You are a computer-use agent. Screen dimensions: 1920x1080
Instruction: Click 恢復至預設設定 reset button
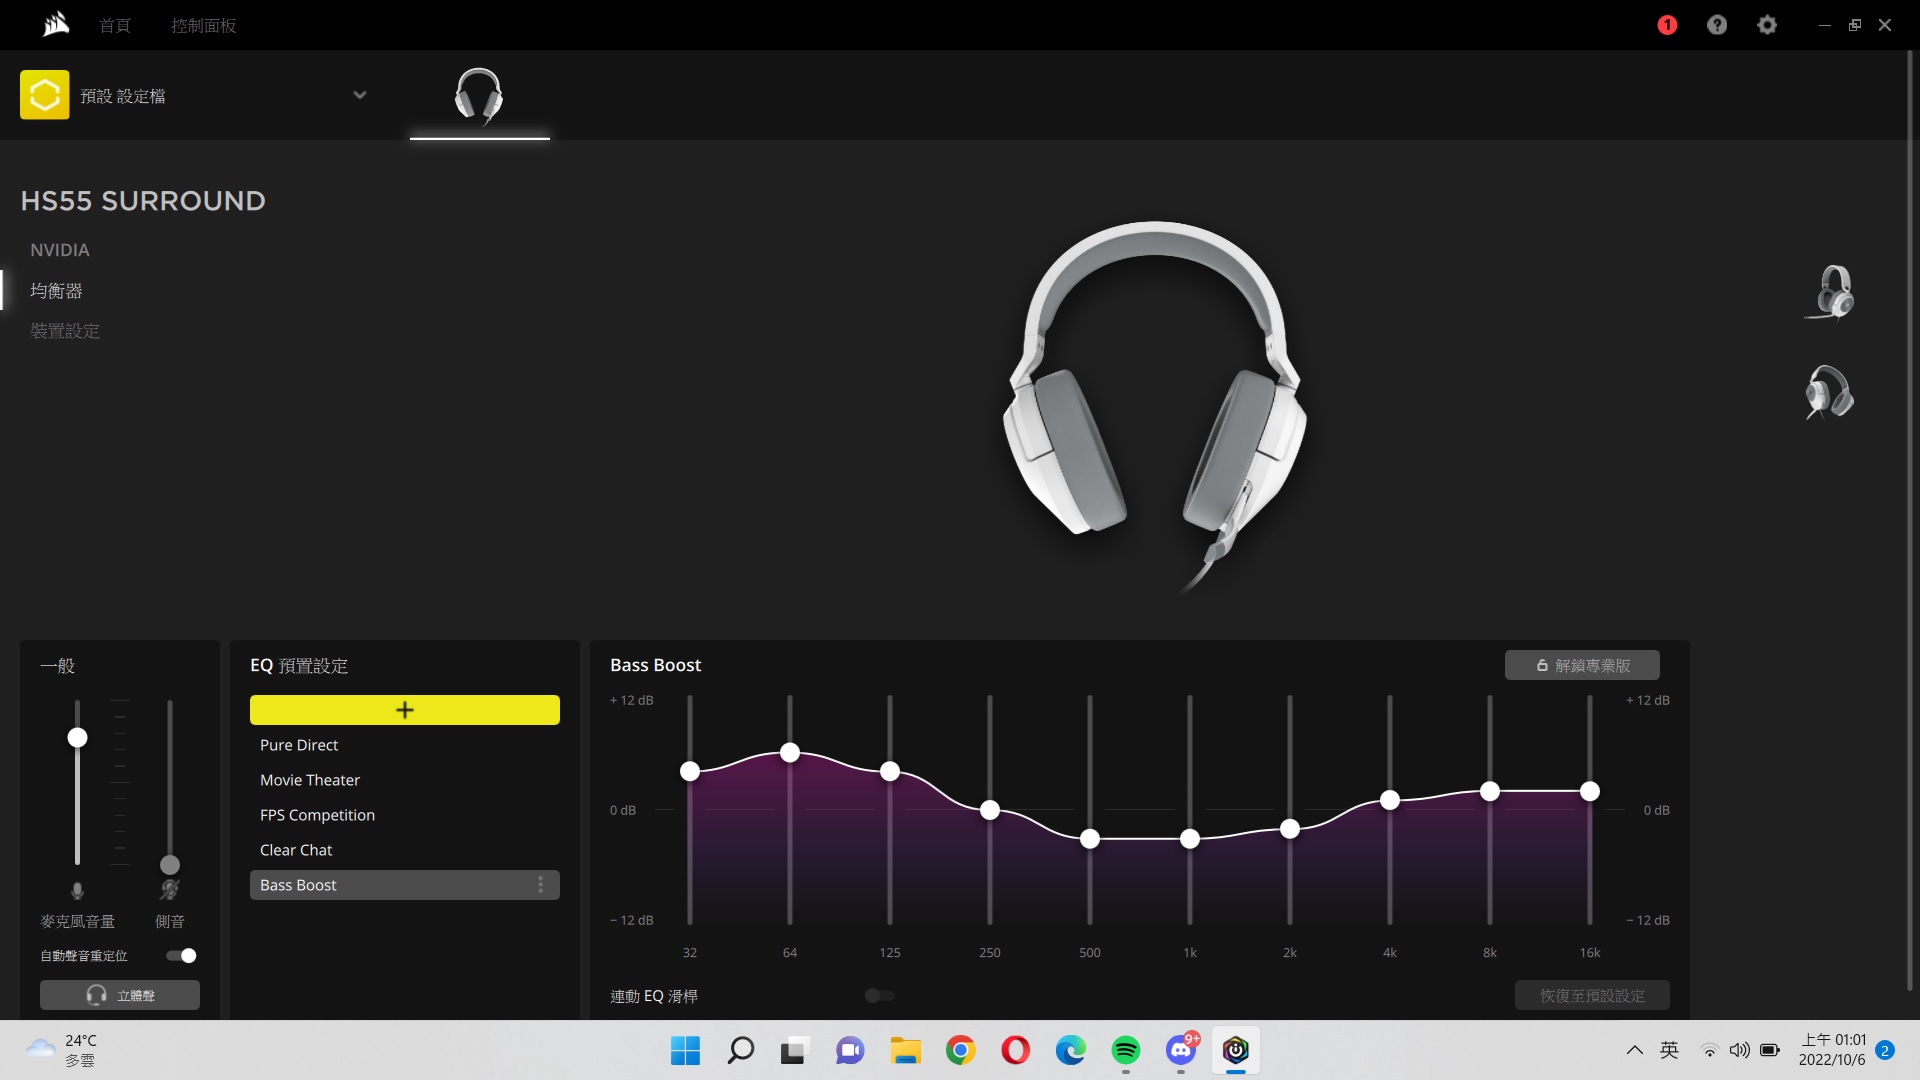(x=1592, y=995)
